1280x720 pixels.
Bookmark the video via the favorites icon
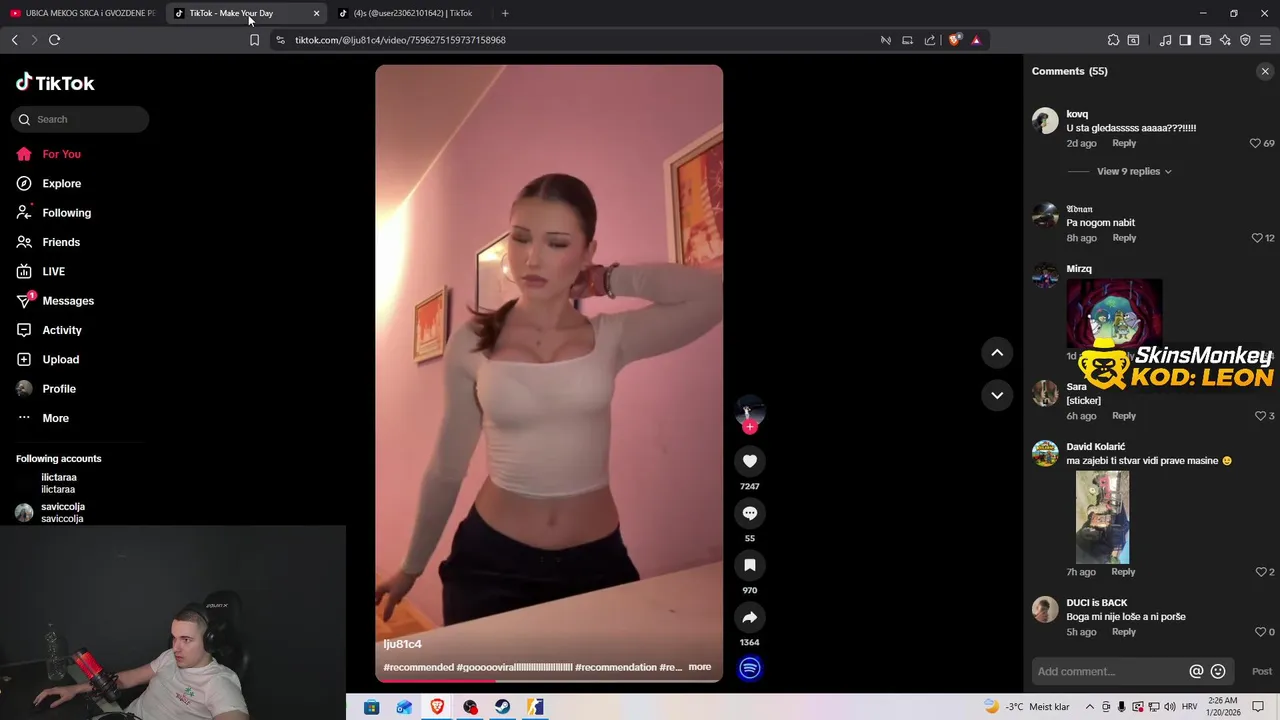750,565
